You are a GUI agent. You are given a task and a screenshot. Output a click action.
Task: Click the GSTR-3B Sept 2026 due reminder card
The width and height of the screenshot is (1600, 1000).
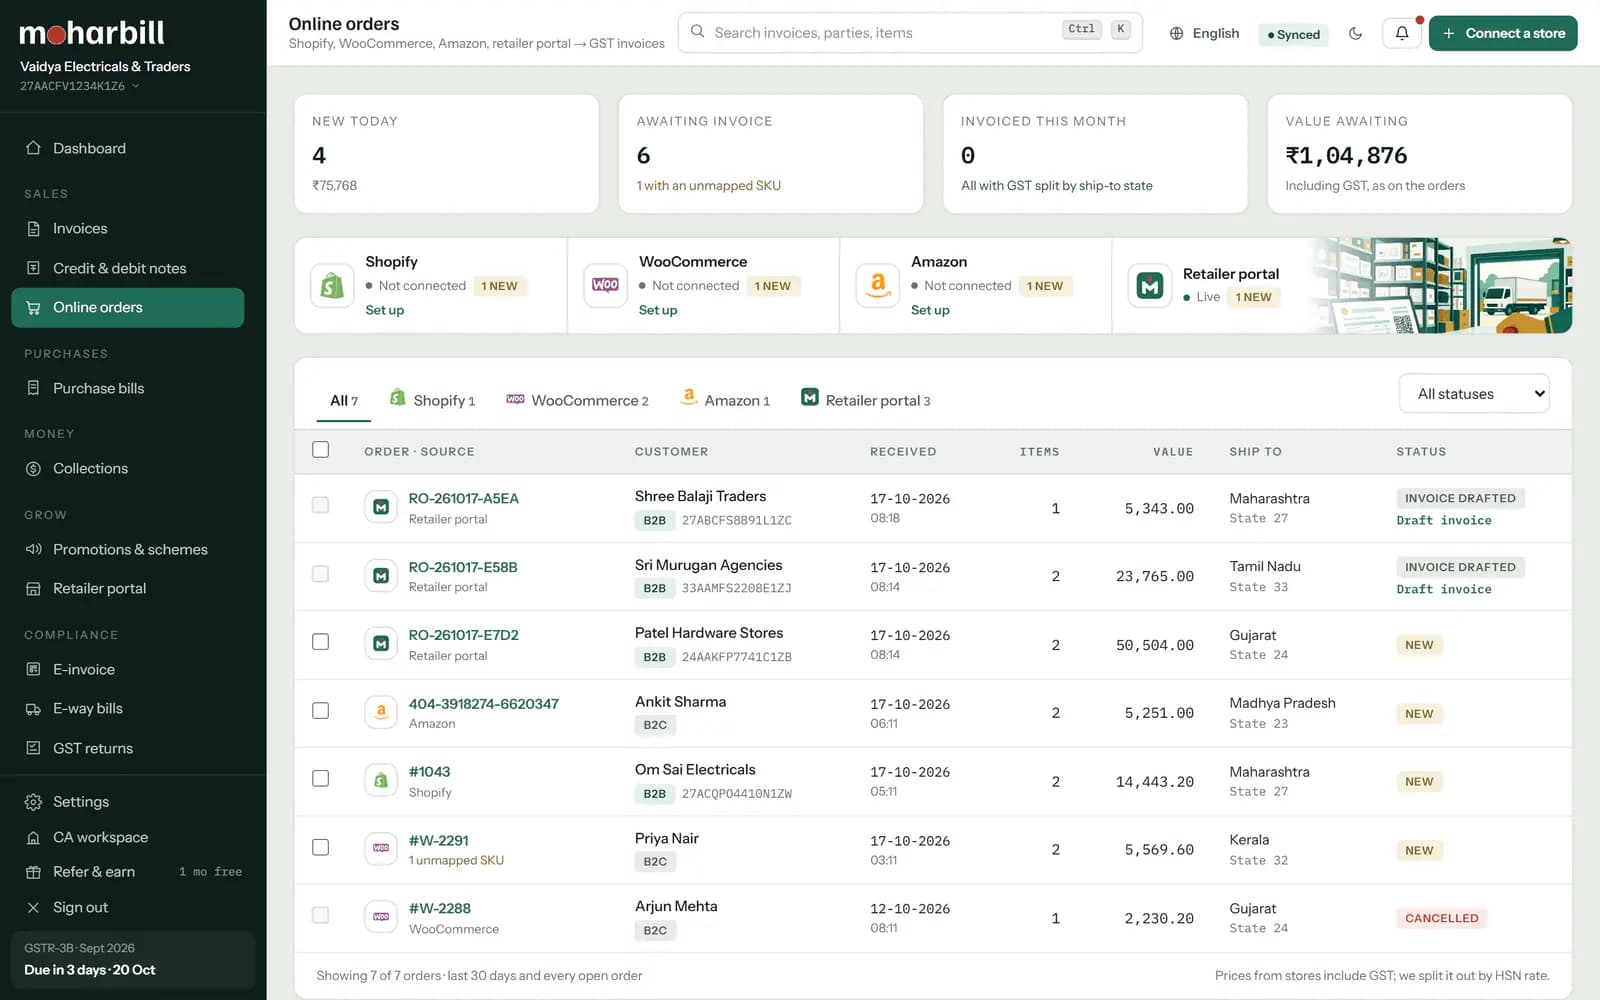(132, 959)
